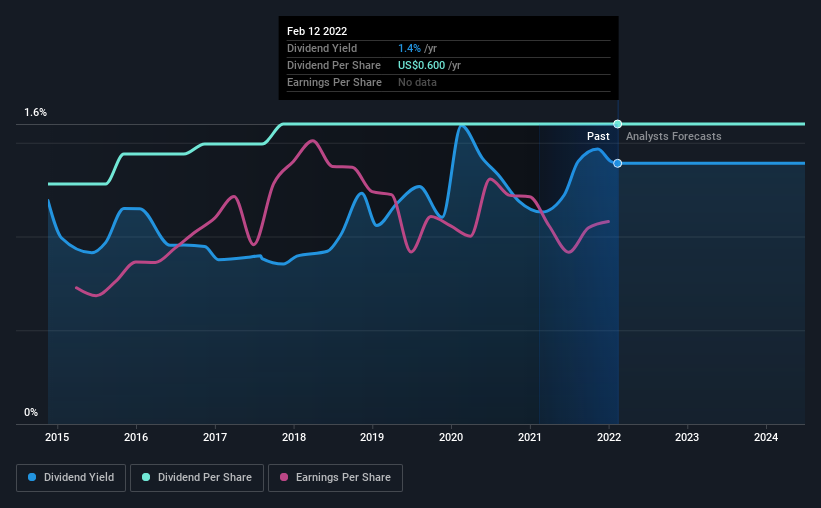Click the 2017 label on the x-axis
821x508 pixels.
215,437
